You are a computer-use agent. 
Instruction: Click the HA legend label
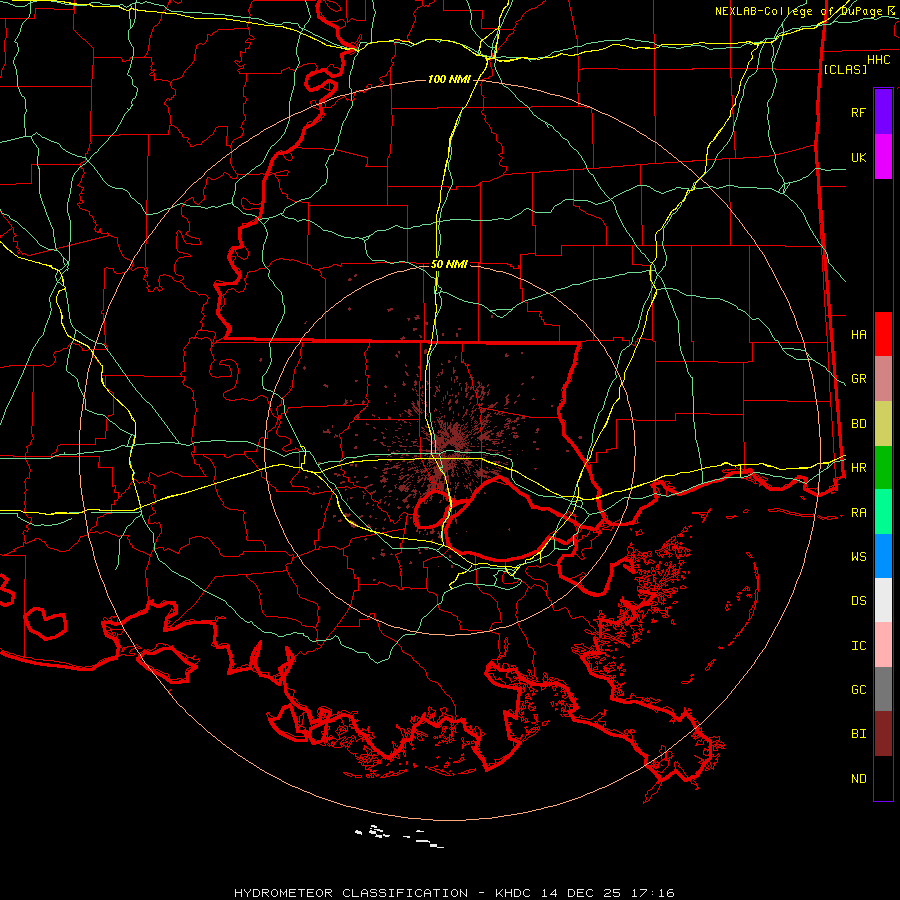tap(858, 334)
